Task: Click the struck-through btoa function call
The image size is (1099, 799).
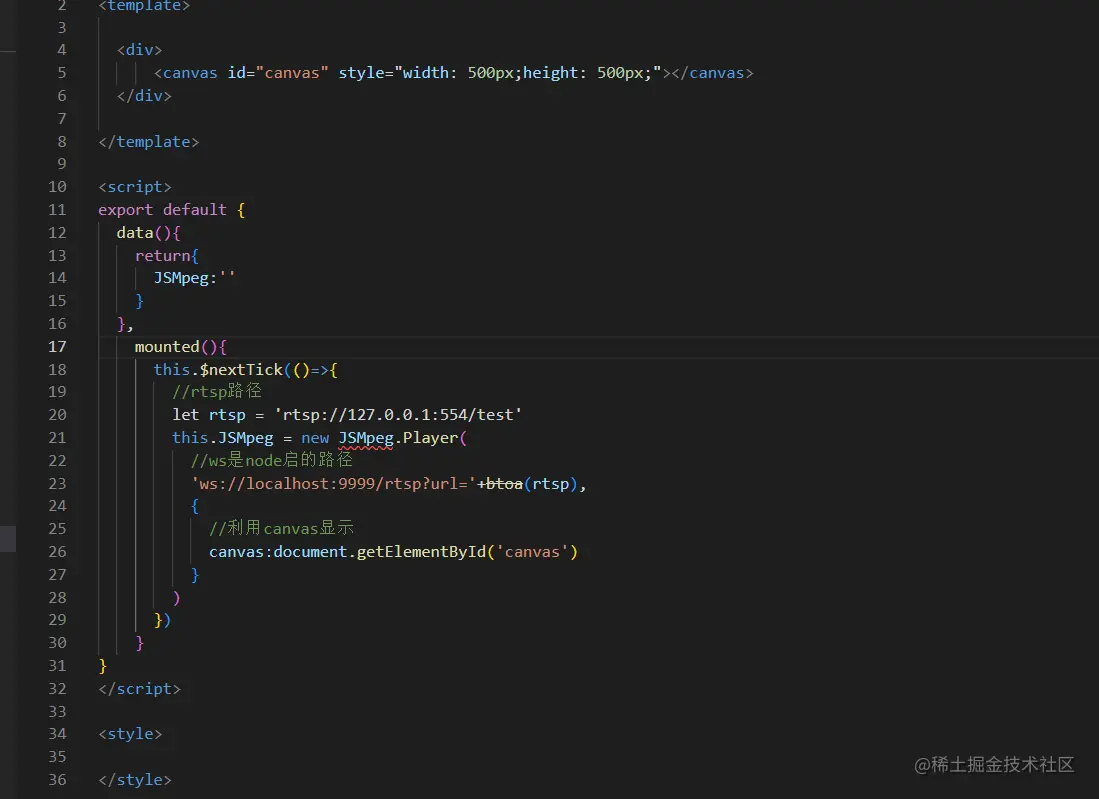Action: 505,484
